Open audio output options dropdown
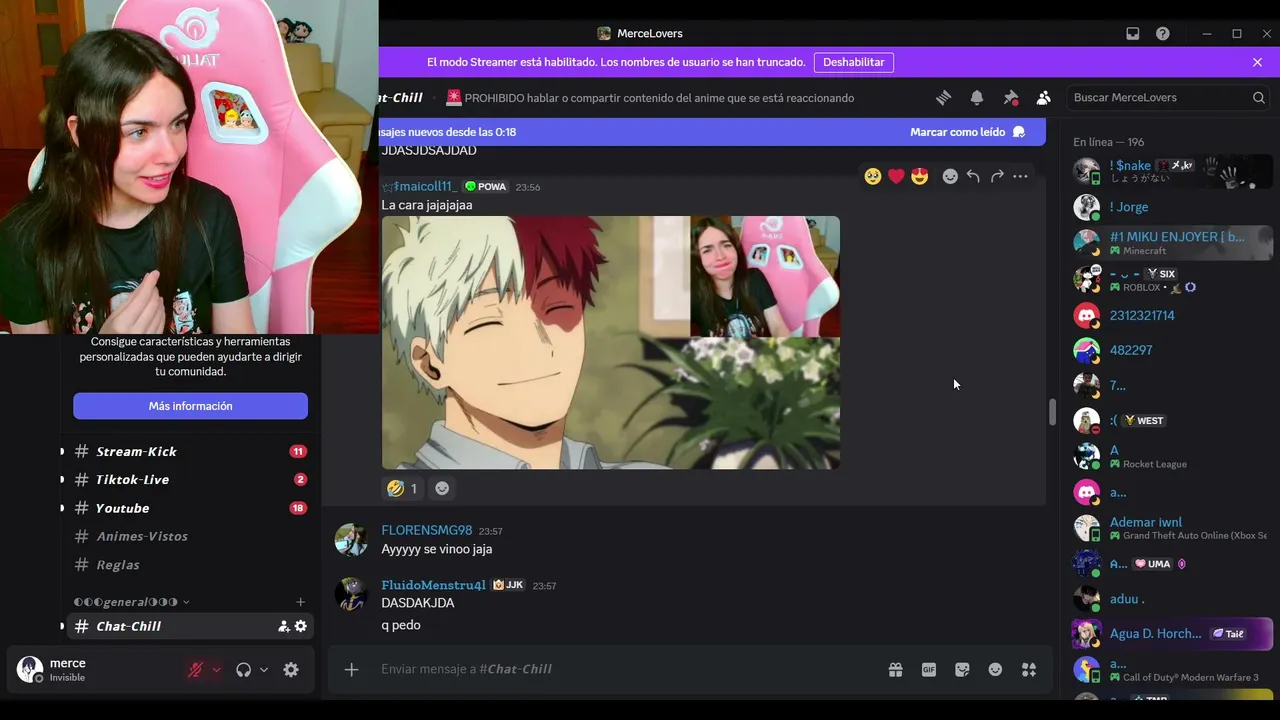The height and width of the screenshot is (720, 1280). tap(264, 670)
